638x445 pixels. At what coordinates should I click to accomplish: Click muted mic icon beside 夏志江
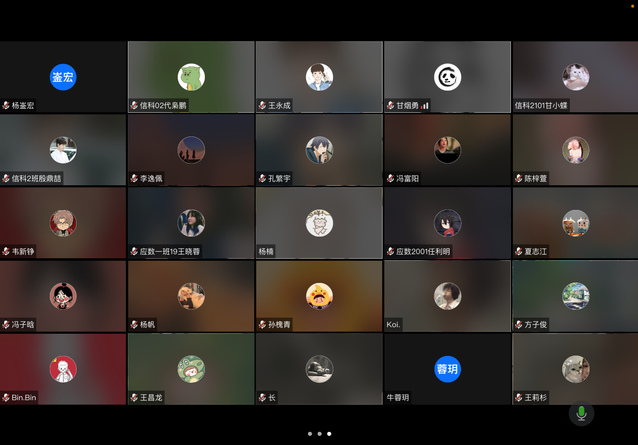tap(518, 251)
